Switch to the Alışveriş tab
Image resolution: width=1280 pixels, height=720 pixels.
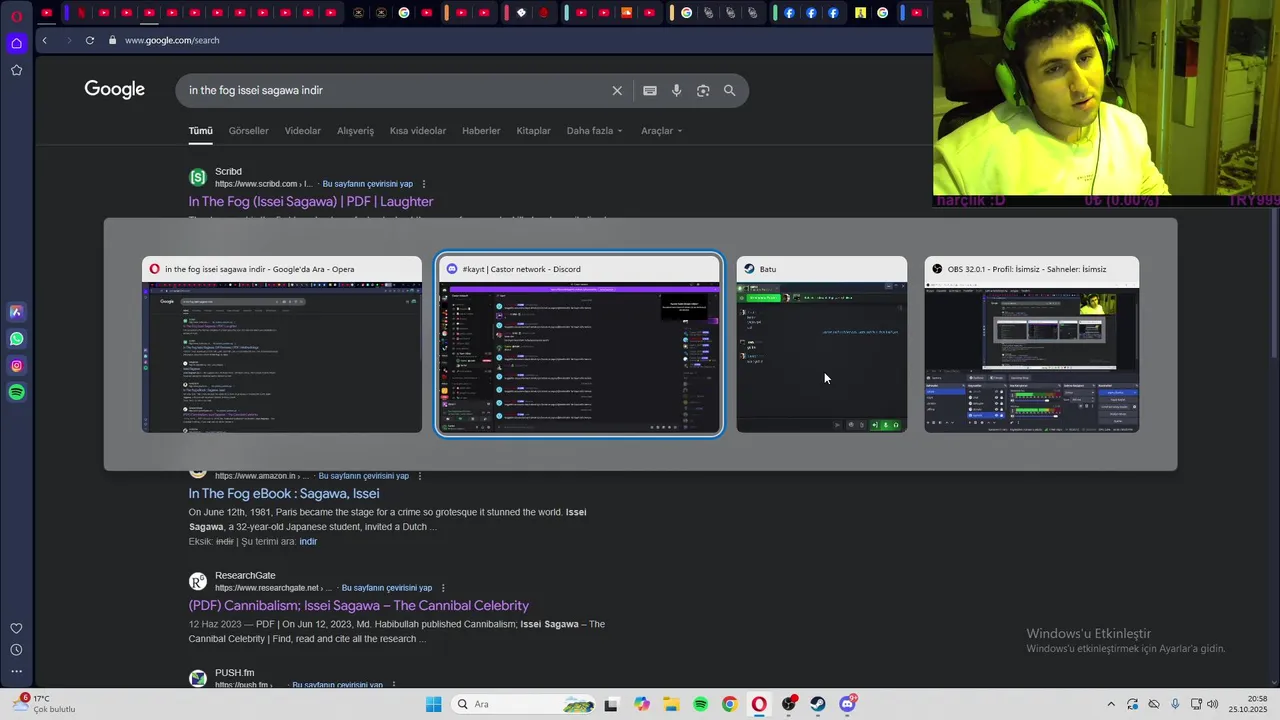(x=355, y=131)
